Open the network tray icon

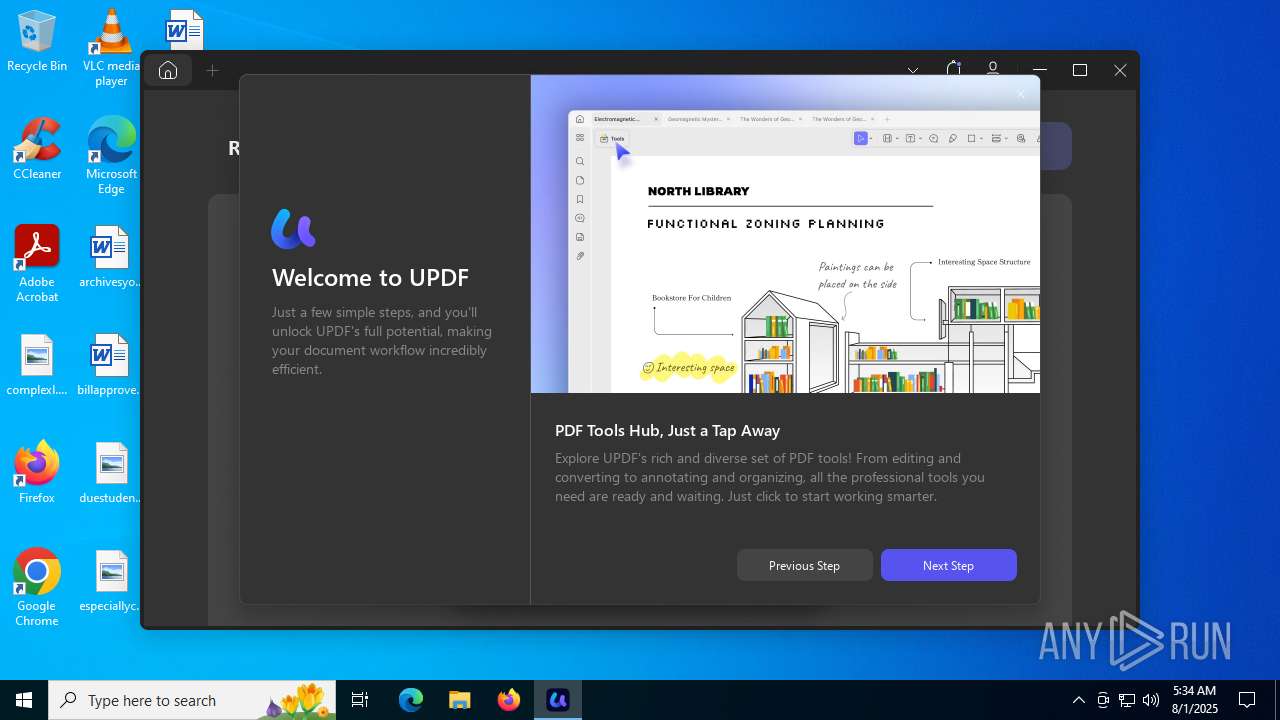1127,700
